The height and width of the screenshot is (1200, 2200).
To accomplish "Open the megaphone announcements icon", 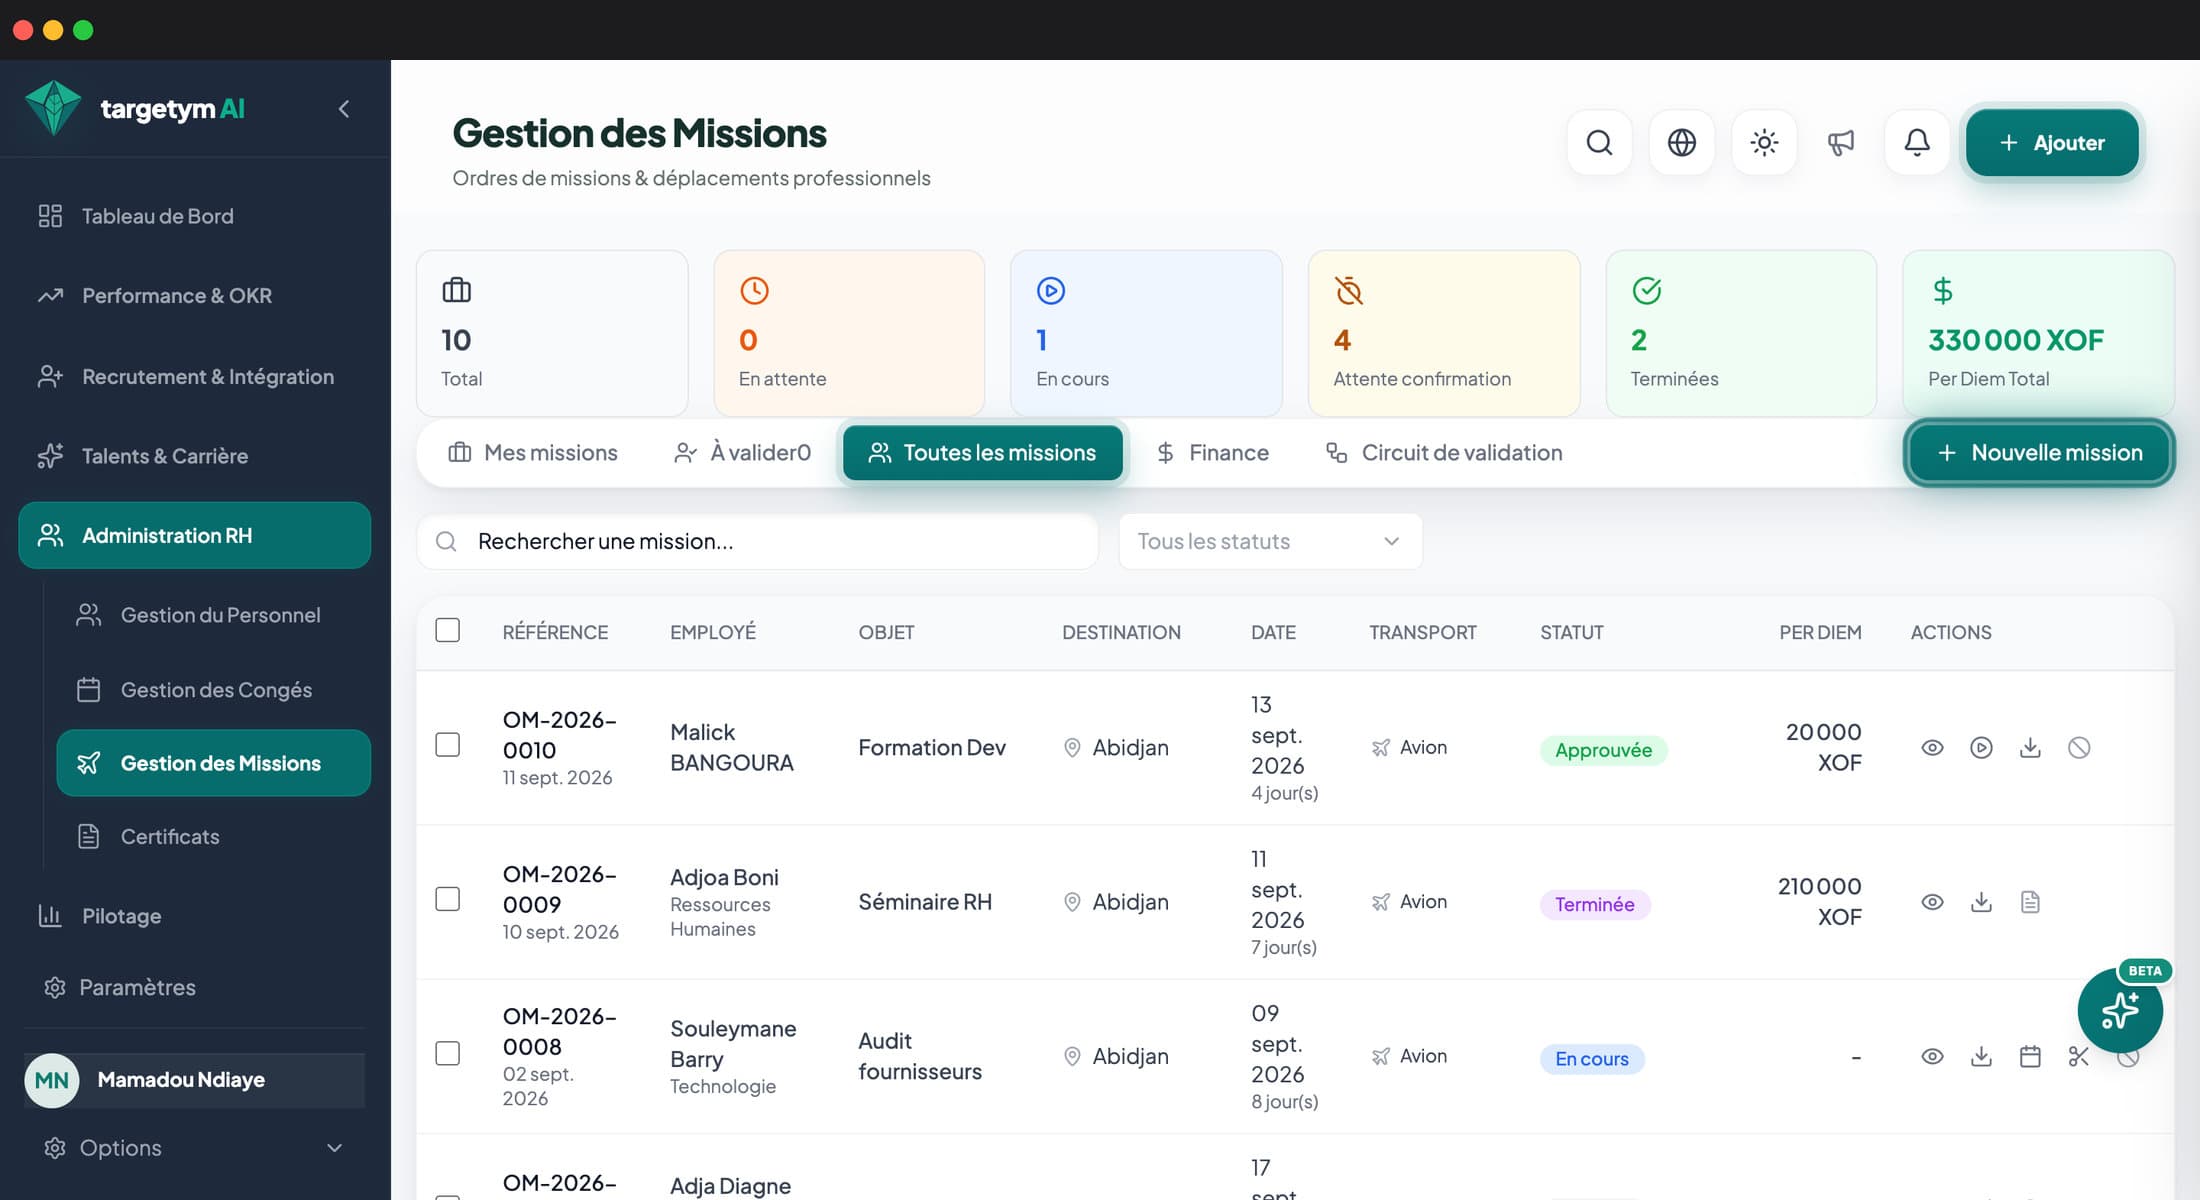I will 1841,143.
